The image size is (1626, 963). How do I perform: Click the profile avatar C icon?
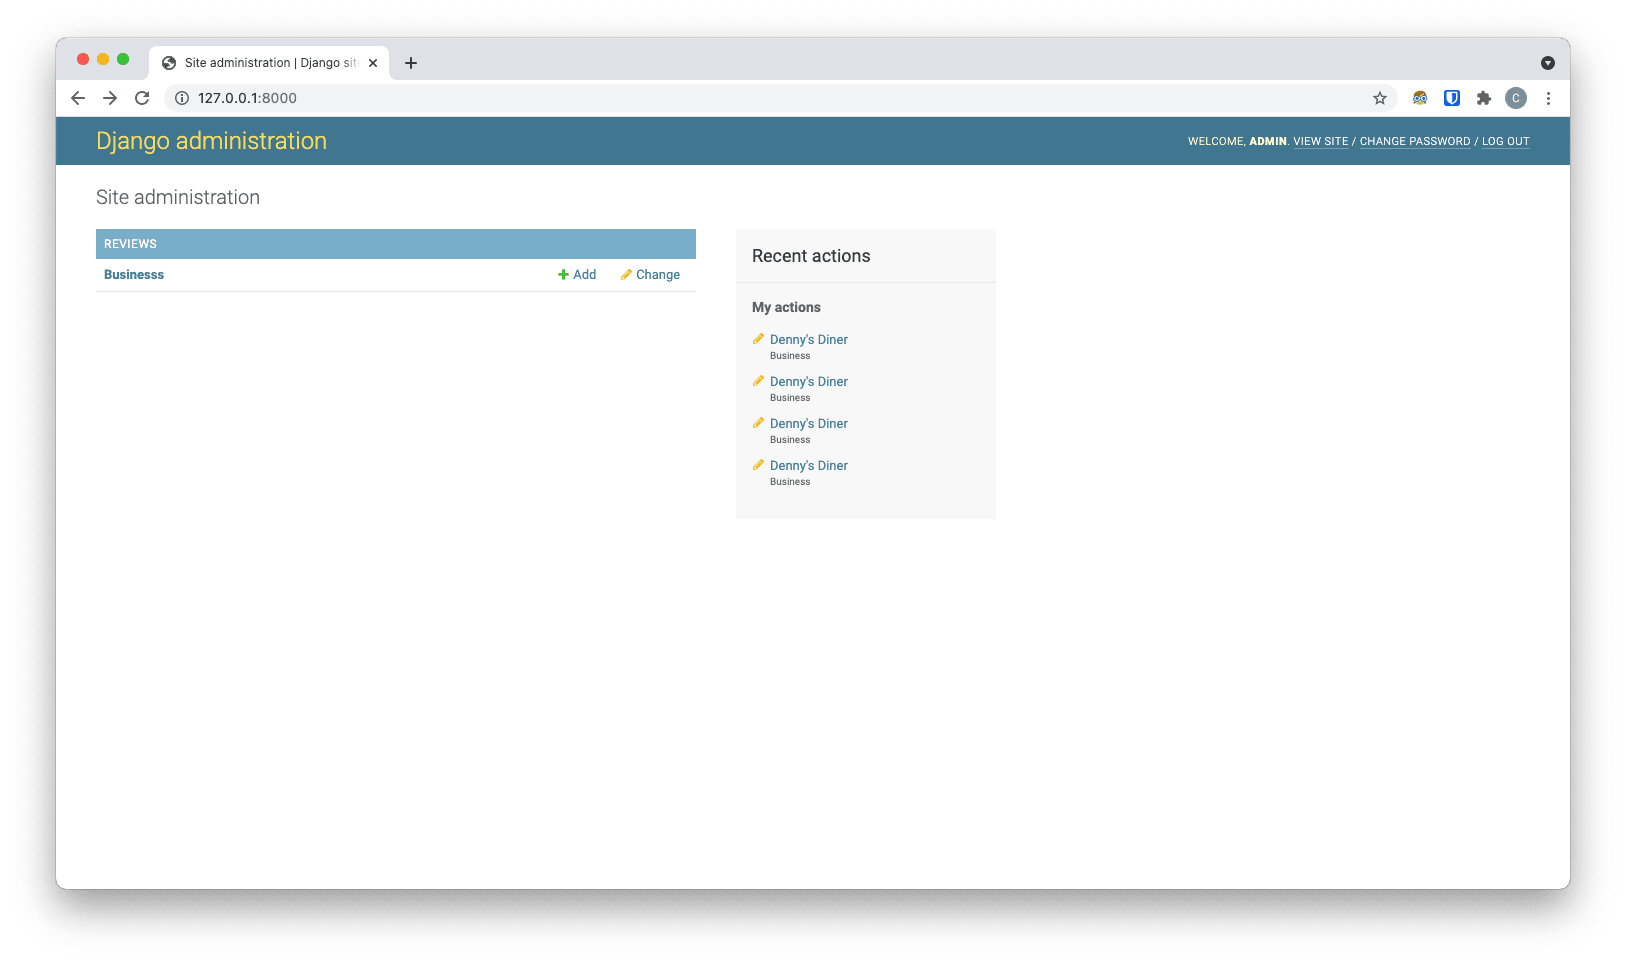click(x=1516, y=98)
